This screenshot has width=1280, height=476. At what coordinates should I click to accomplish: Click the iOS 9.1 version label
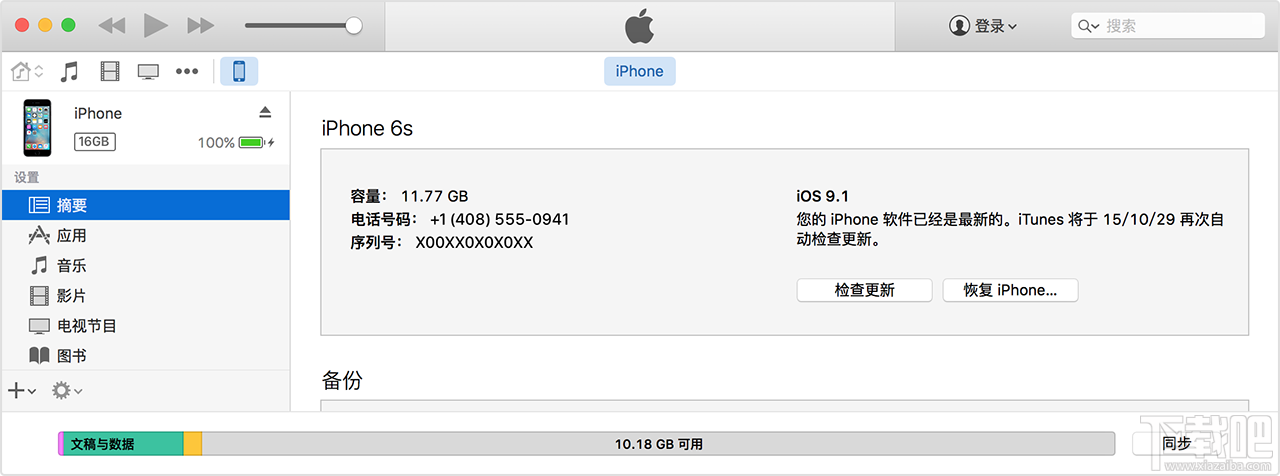[823, 196]
